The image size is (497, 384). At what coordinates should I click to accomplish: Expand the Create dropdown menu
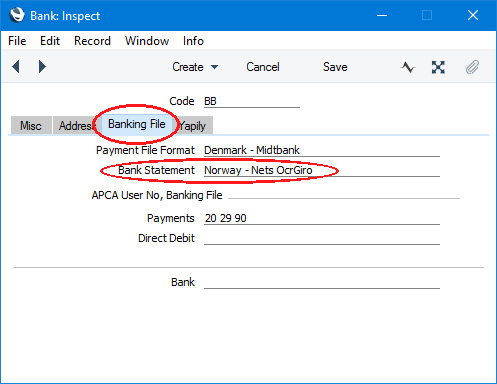195,67
